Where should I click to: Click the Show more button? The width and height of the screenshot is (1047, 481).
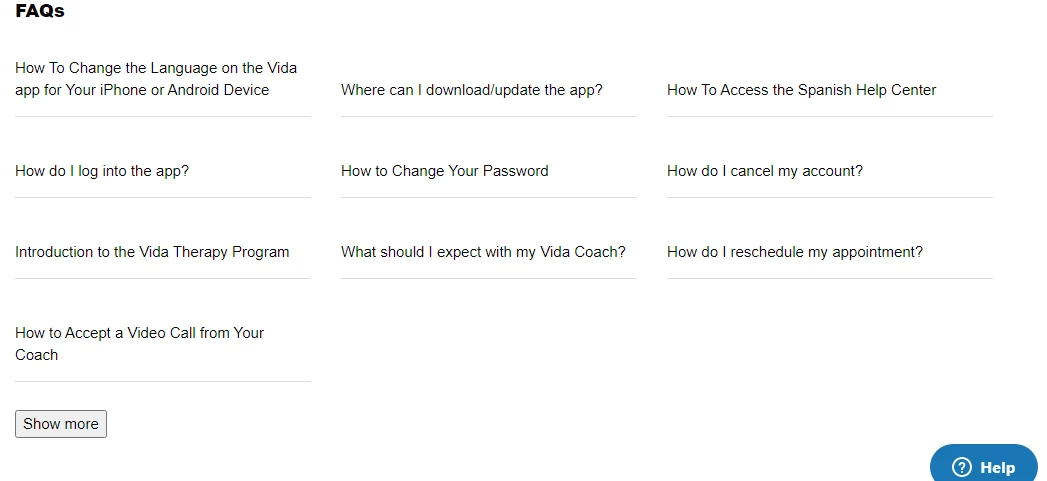(x=61, y=424)
